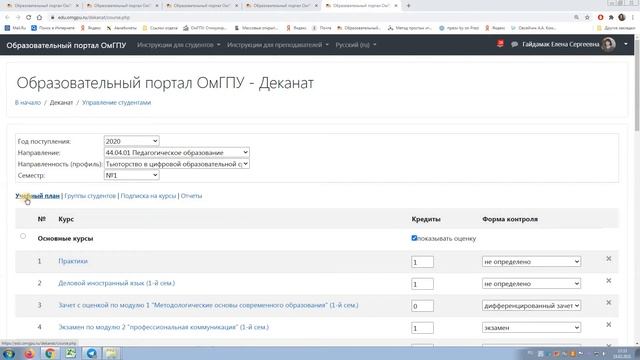Click user avatar of Гайдамак Елена Сергеевна

pyautogui.click(x=609, y=44)
